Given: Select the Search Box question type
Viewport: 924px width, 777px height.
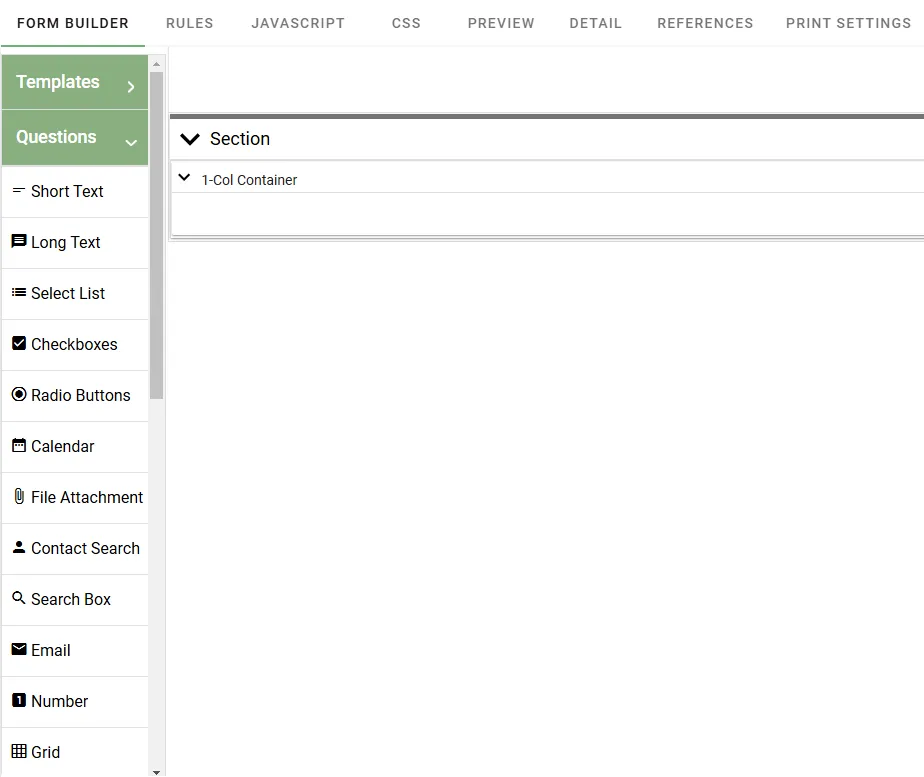Looking at the screenshot, I should click(x=70, y=599).
